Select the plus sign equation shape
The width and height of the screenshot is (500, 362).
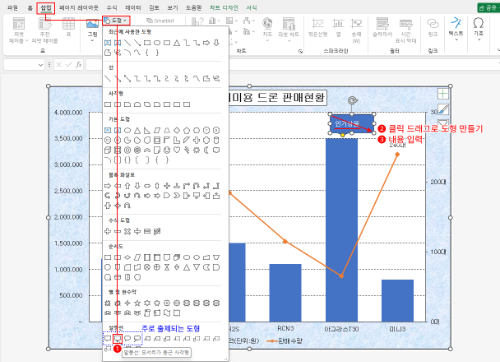[108, 231]
